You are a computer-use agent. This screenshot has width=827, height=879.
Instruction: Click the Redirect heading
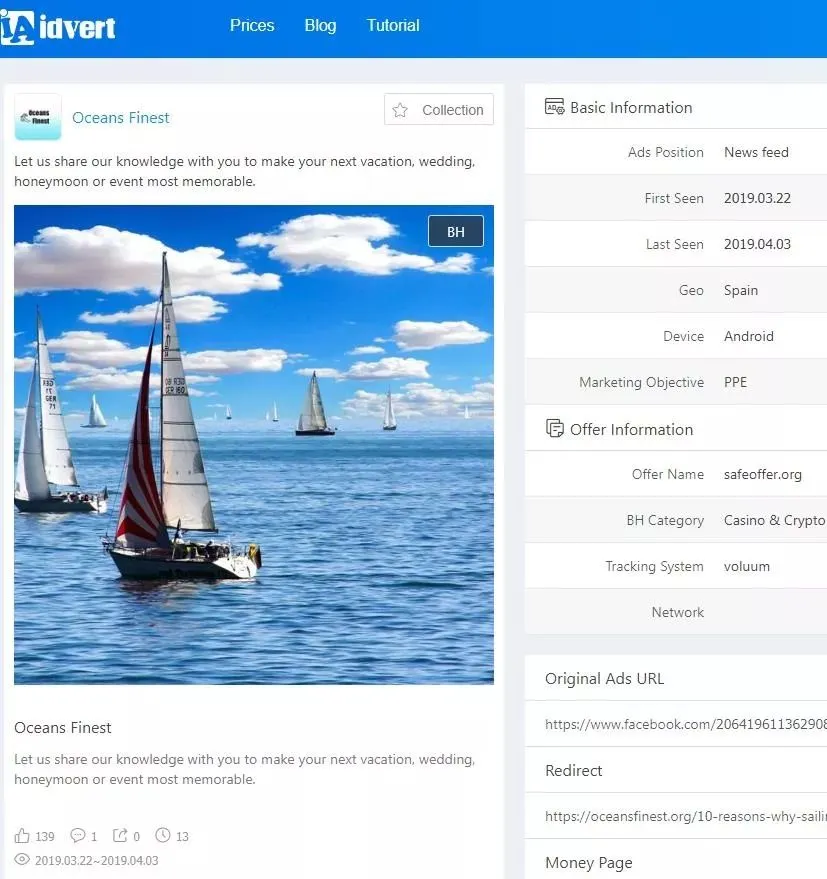point(574,771)
